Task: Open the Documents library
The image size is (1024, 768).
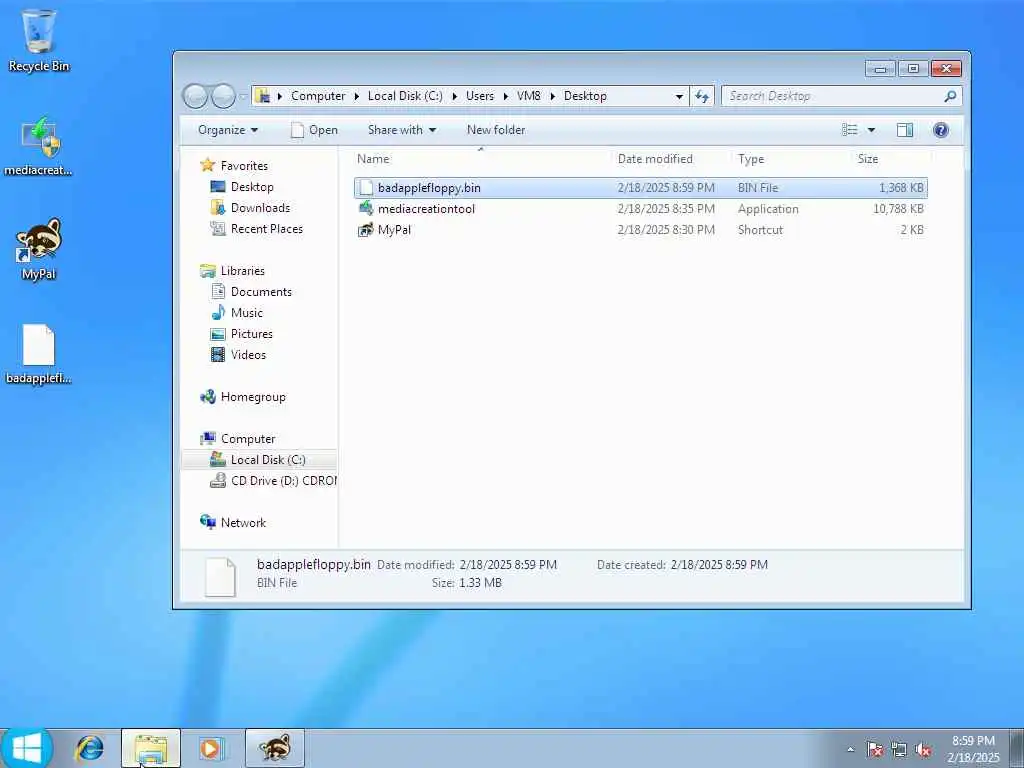Action: tap(251, 291)
